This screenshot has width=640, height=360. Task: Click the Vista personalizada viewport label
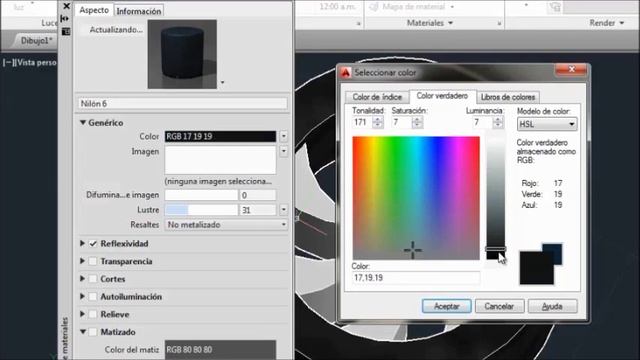(37, 62)
